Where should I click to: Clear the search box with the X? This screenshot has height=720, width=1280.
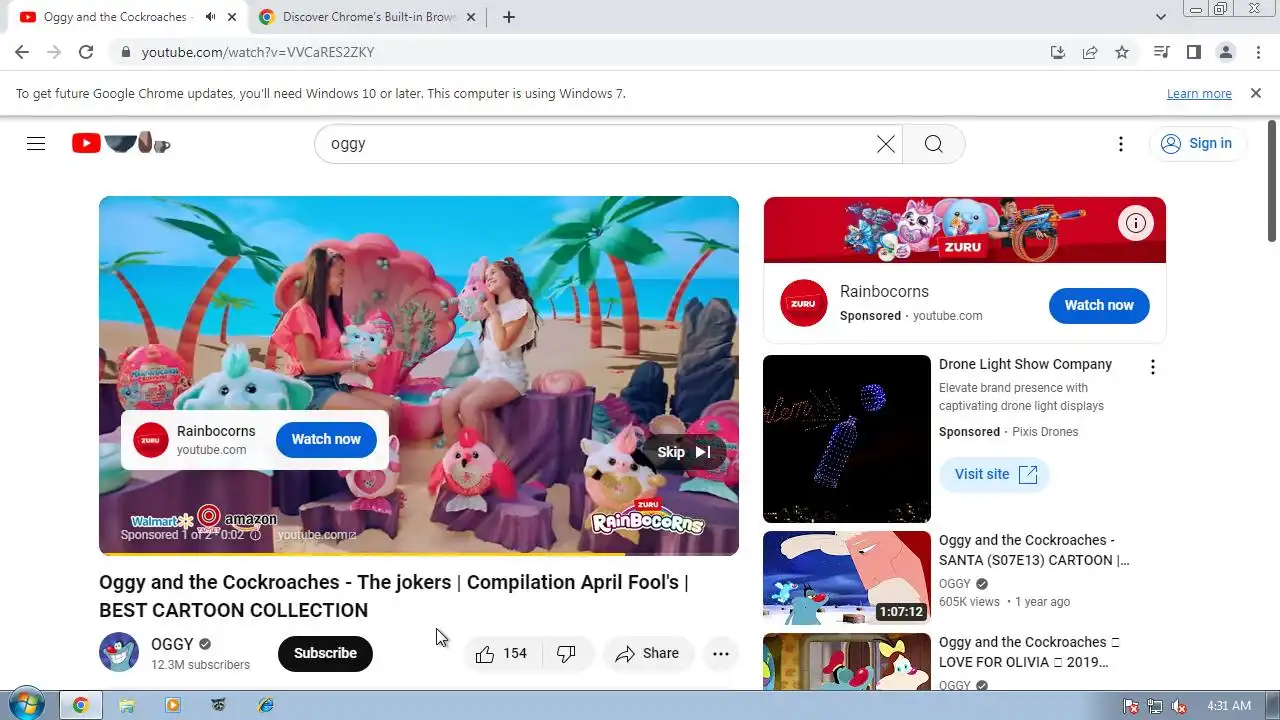[x=885, y=144]
